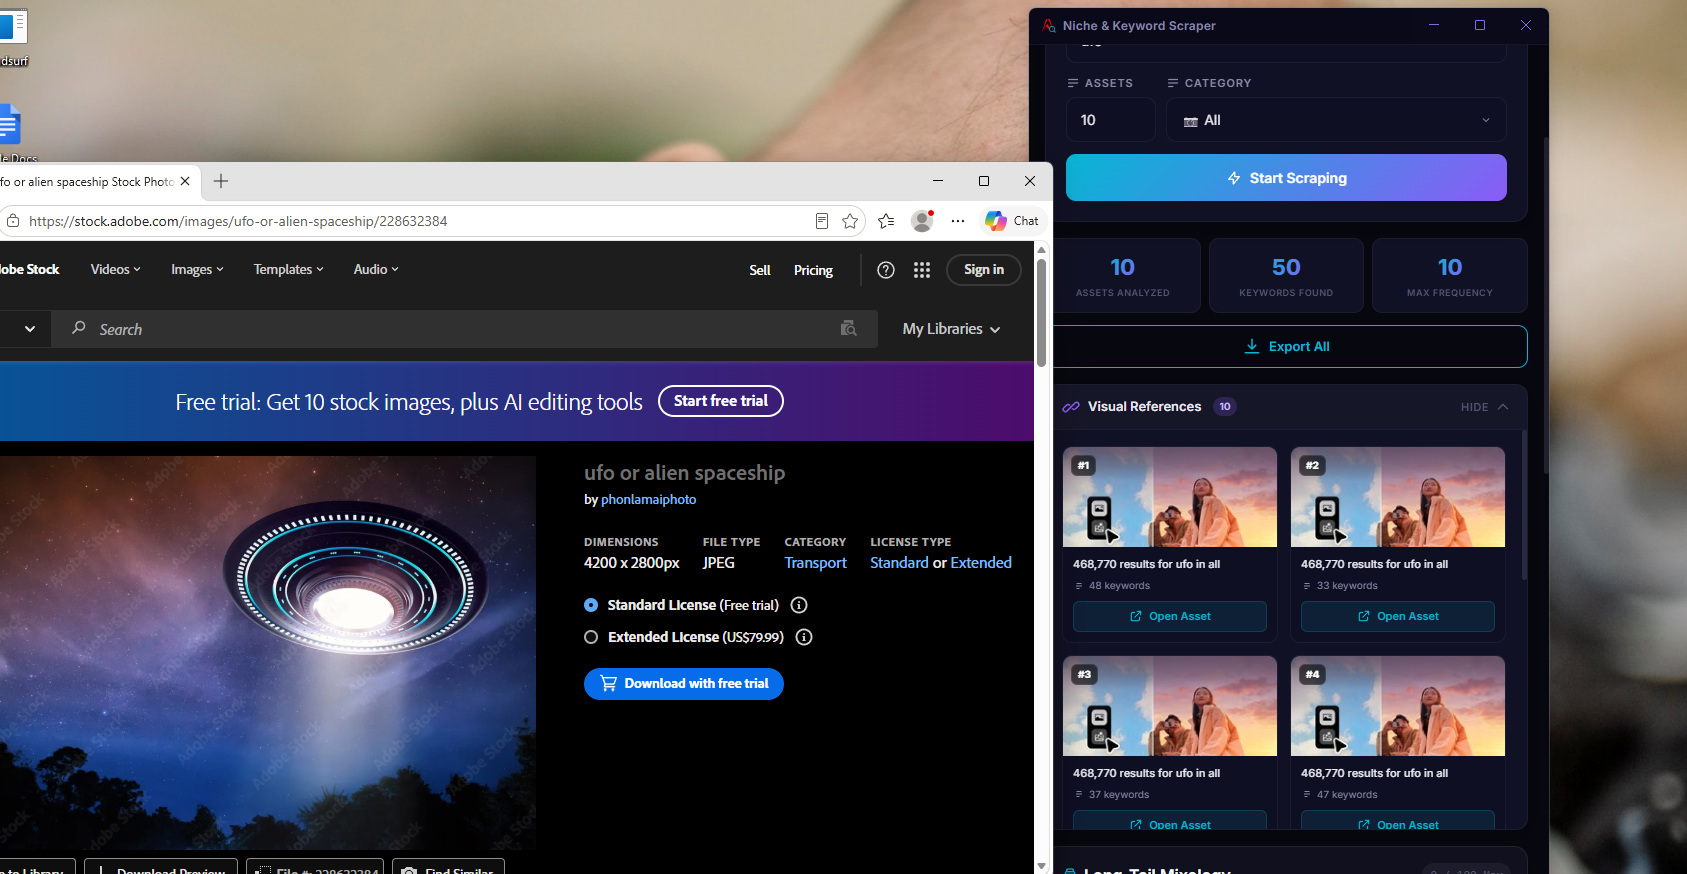View site information lock icon
The width and height of the screenshot is (1687, 874).
tap(12, 221)
